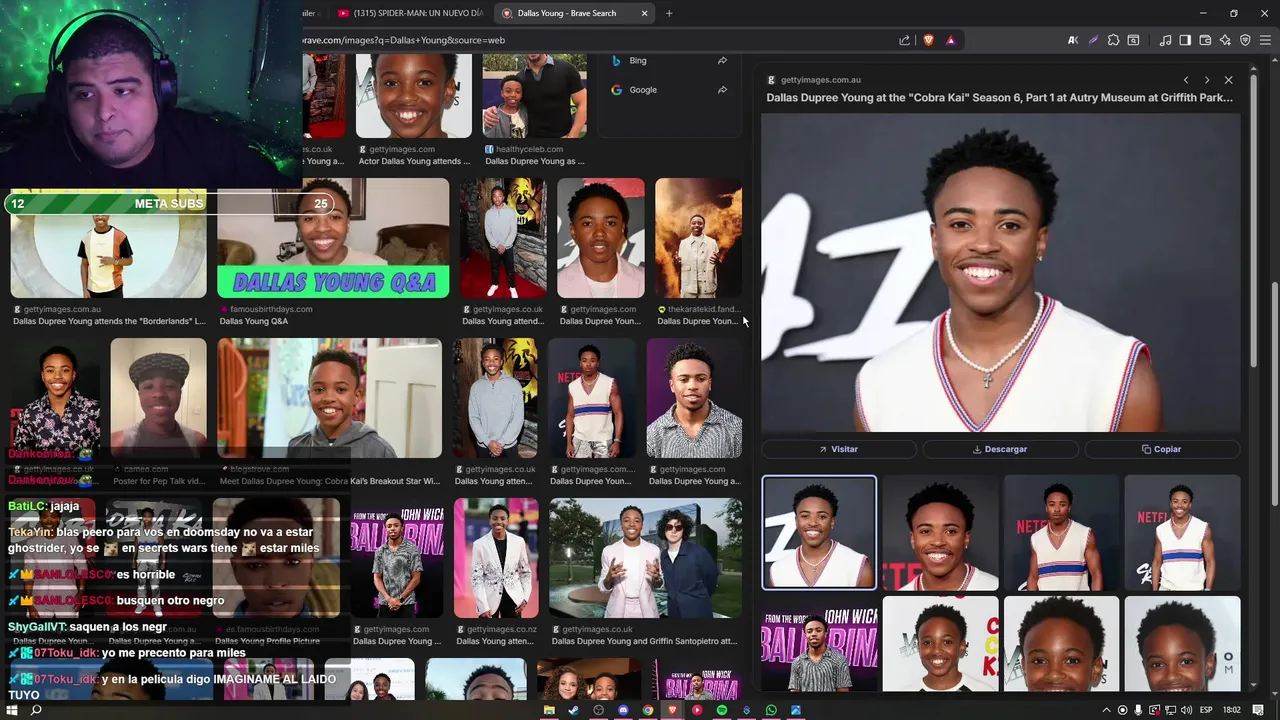Expand the hidden system tray icons chevron
This screenshot has width=1280, height=720.
tap(1107, 710)
